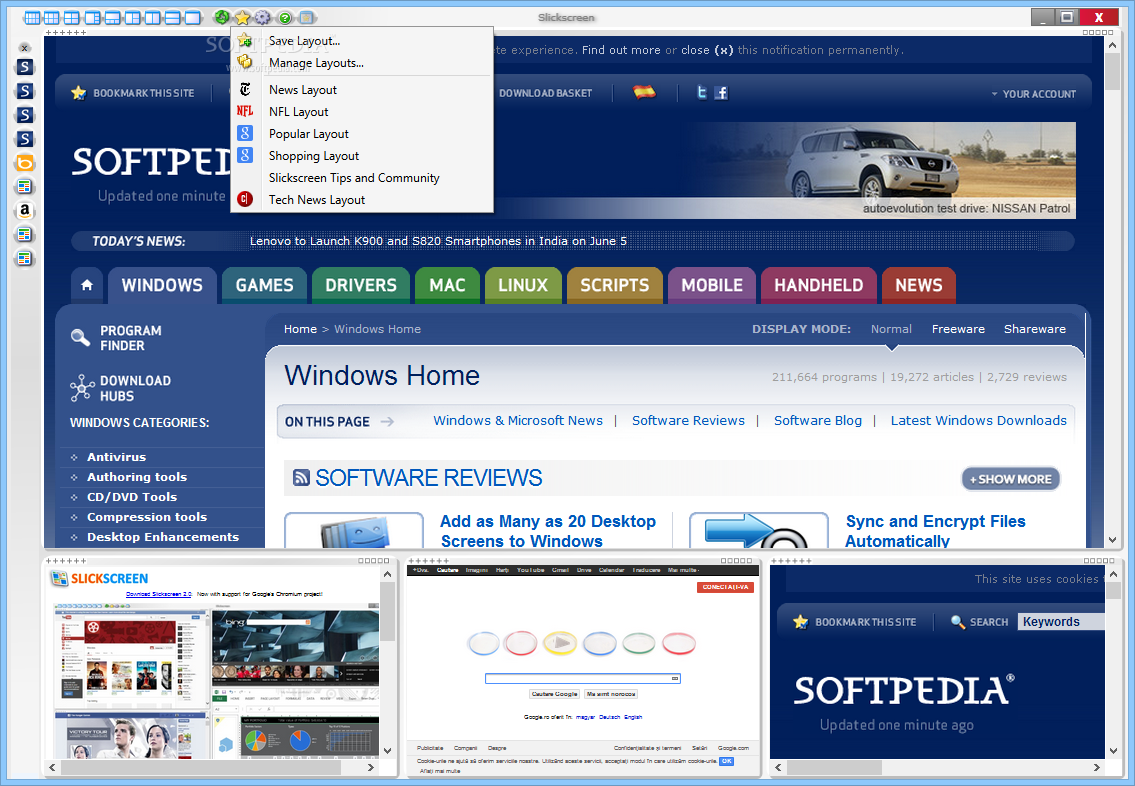Open the GAMES tab
This screenshot has height=786, width=1135.
click(264, 285)
